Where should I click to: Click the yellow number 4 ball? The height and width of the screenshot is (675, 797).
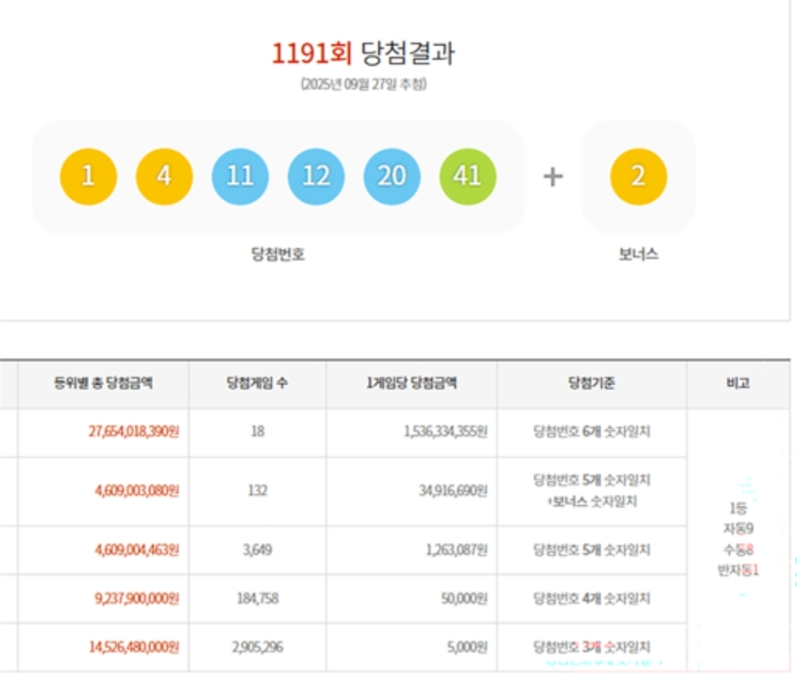(x=164, y=177)
